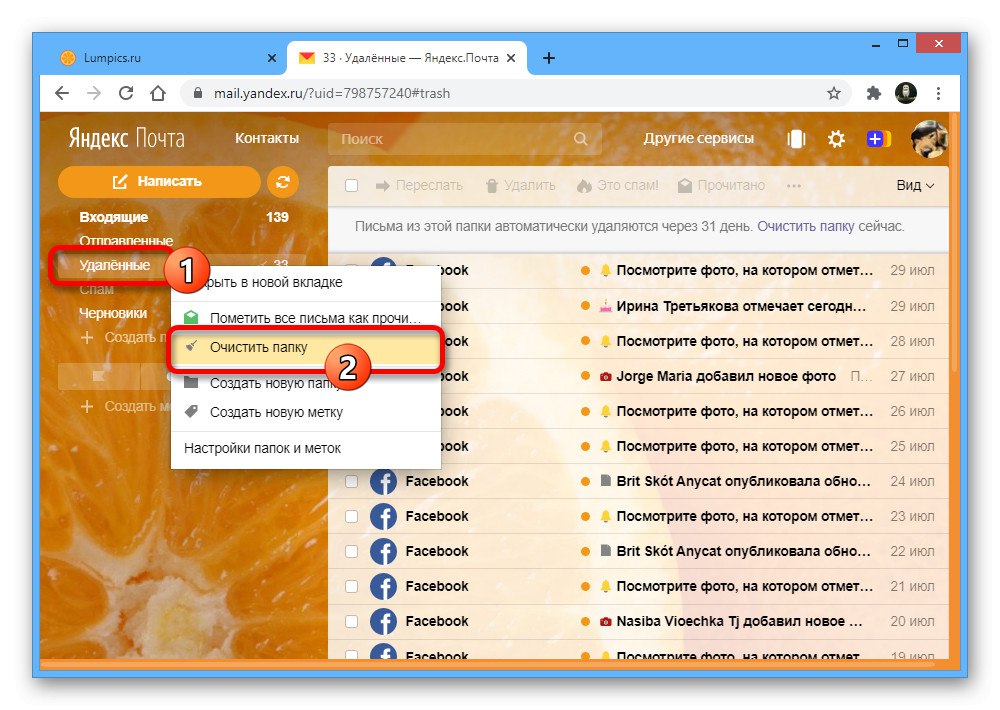The image size is (1000, 710).
Task: Open the Контакты link
Action: pyautogui.click(x=267, y=138)
